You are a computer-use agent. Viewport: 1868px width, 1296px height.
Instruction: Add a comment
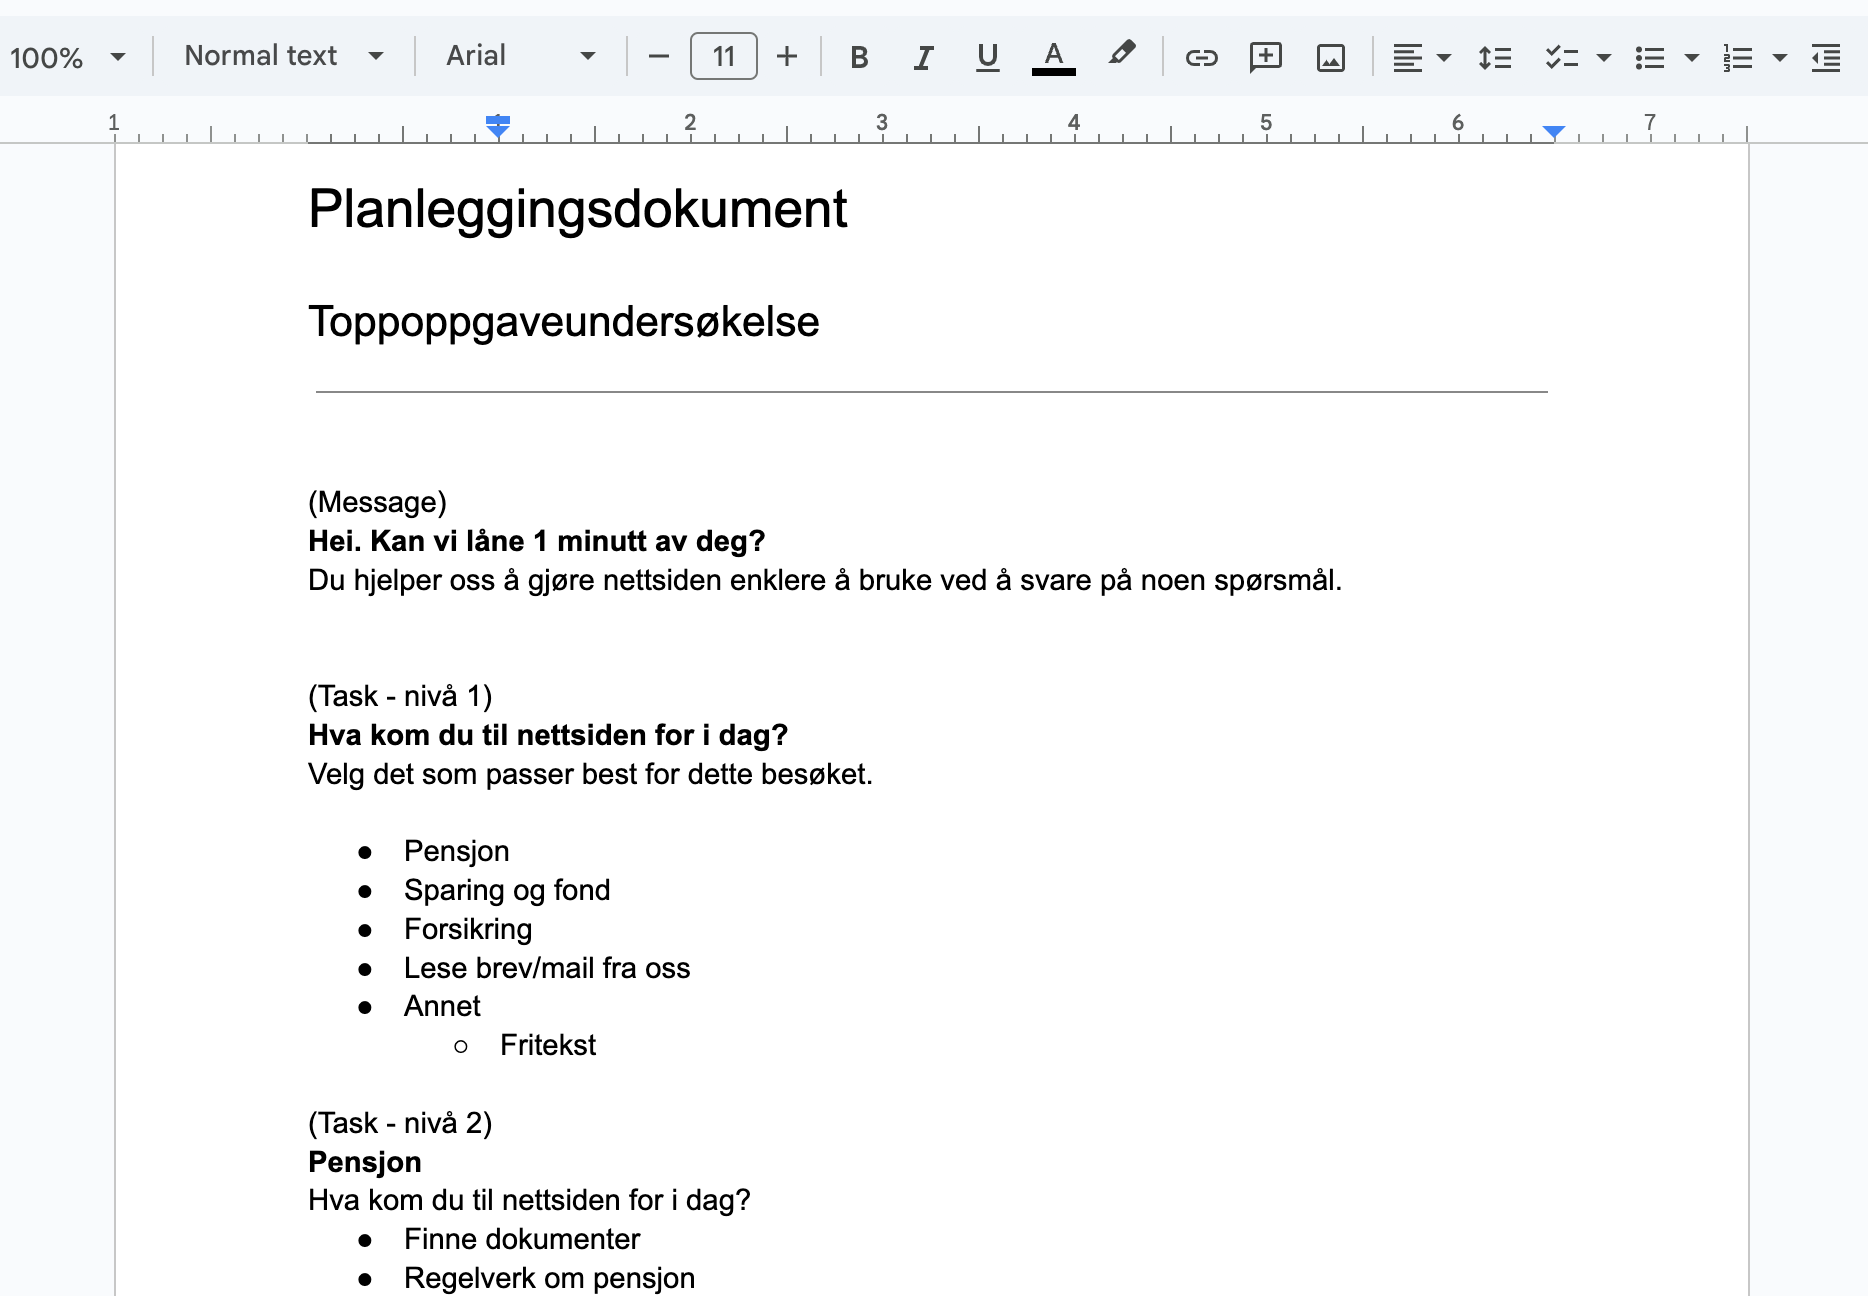pos(1265,57)
